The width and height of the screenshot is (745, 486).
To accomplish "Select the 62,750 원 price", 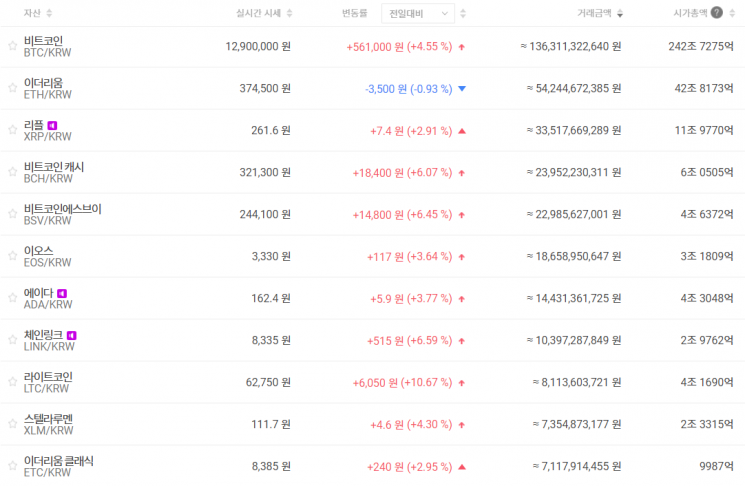I will (268, 382).
